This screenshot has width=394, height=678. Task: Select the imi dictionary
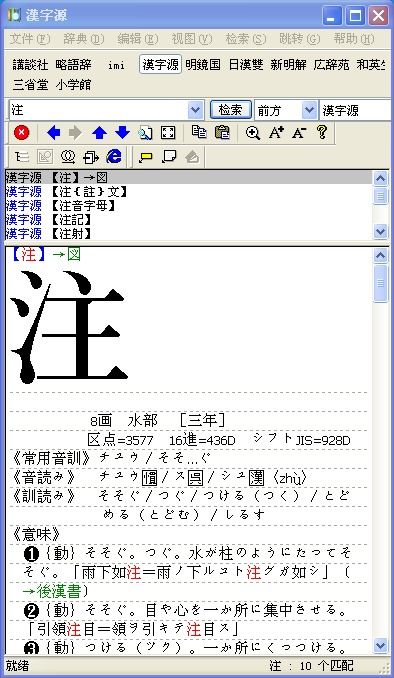(116, 65)
